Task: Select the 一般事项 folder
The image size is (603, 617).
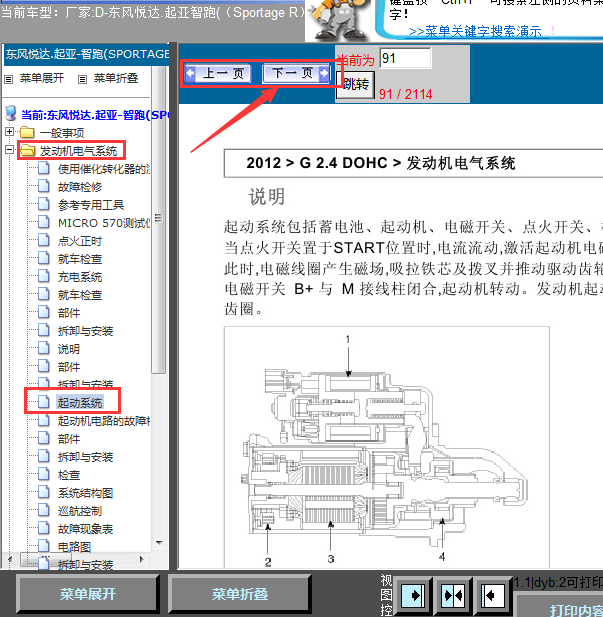Action: [62, 133]
